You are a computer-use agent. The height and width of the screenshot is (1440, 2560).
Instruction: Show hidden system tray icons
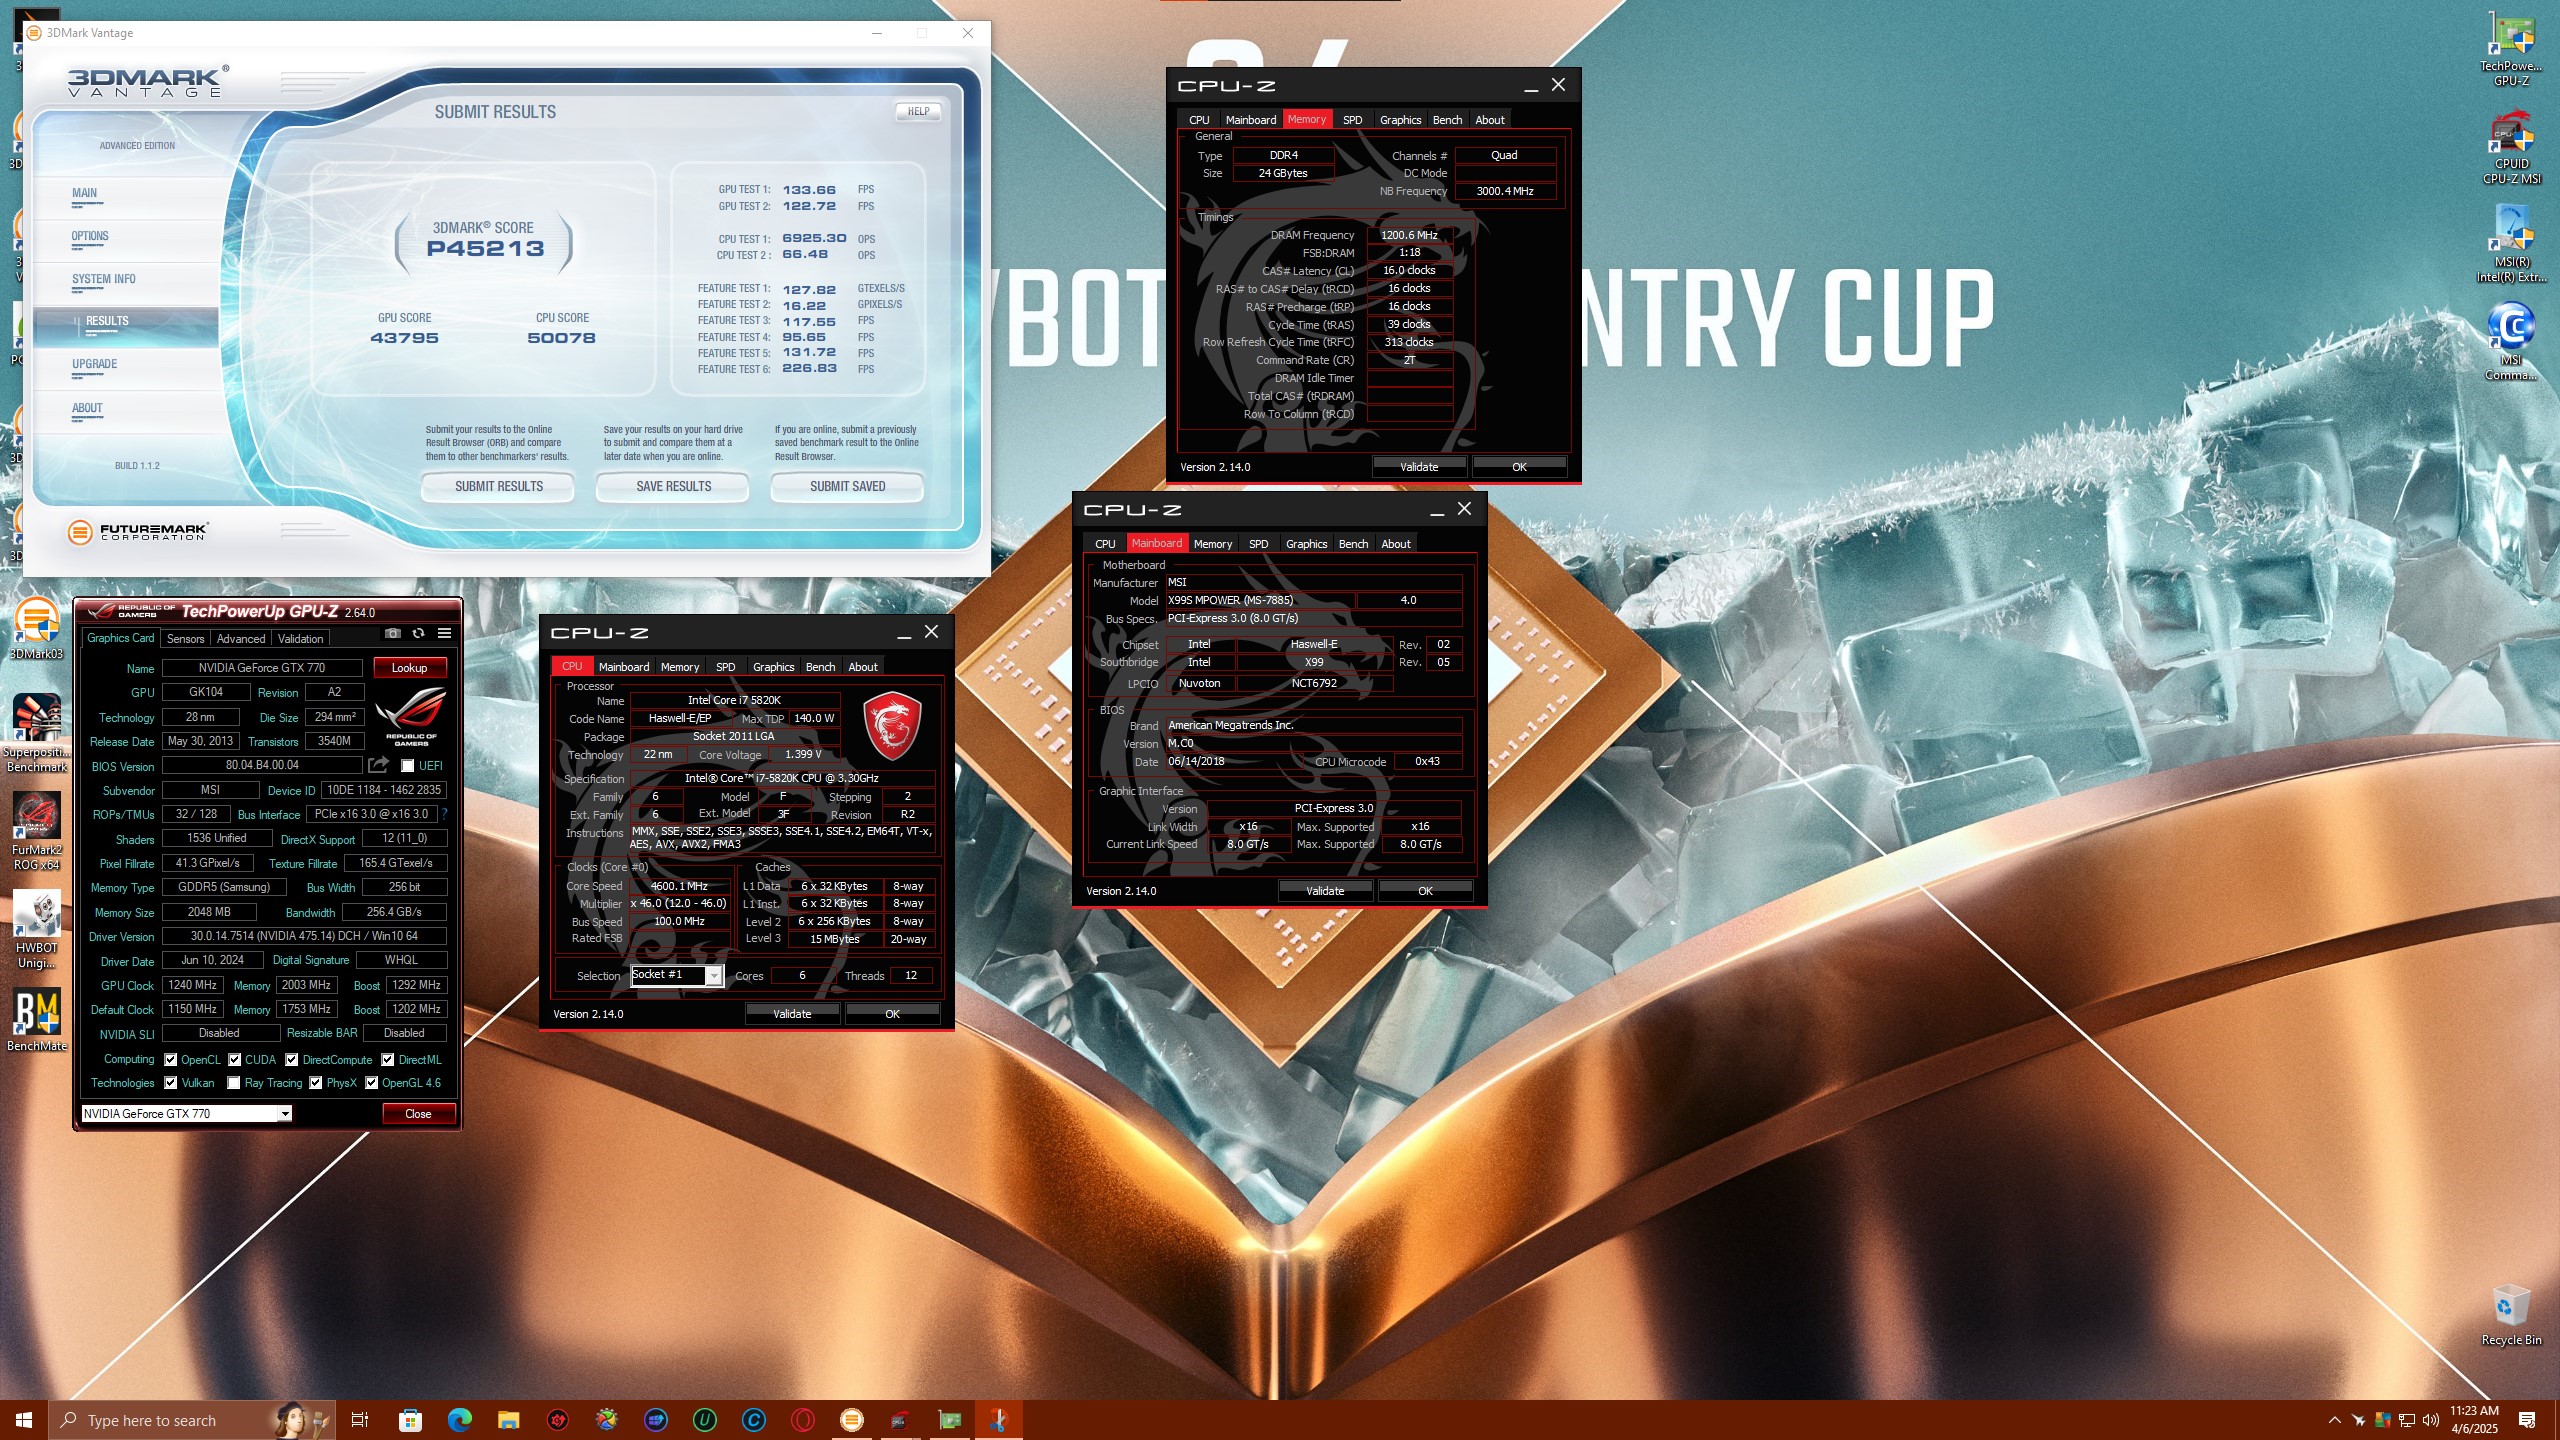click(x=2334, y=1420)
